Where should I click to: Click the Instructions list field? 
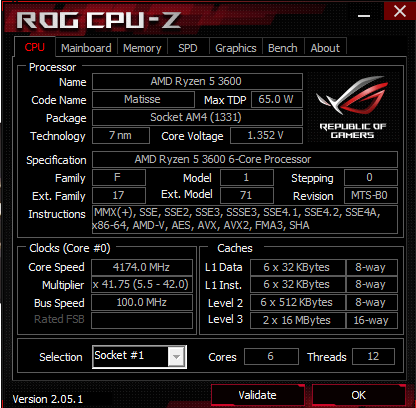245,219
